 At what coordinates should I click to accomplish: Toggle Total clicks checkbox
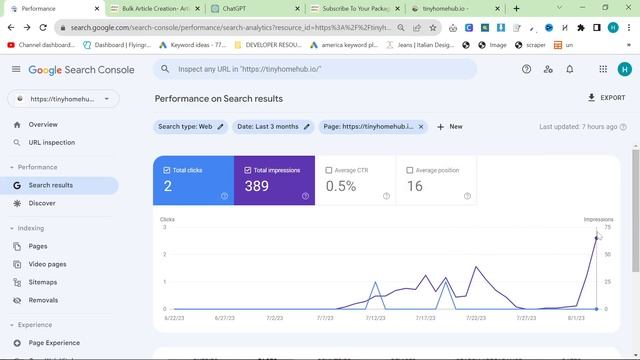(167, 170)
